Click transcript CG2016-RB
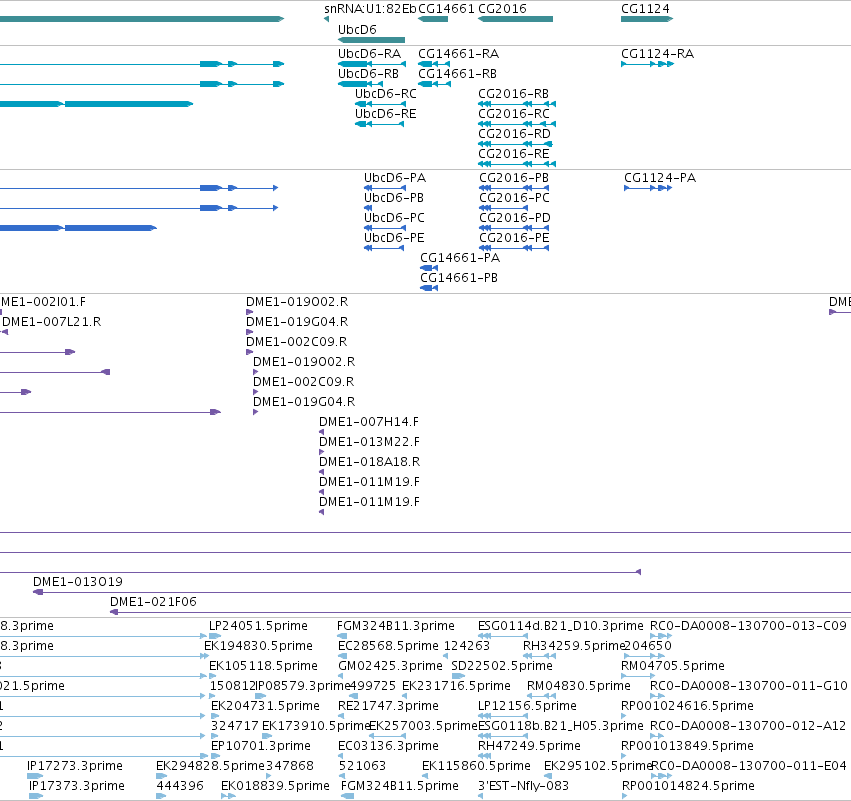Screen dimensions: 851x801 pyautogui.click(x=517, y=104)
